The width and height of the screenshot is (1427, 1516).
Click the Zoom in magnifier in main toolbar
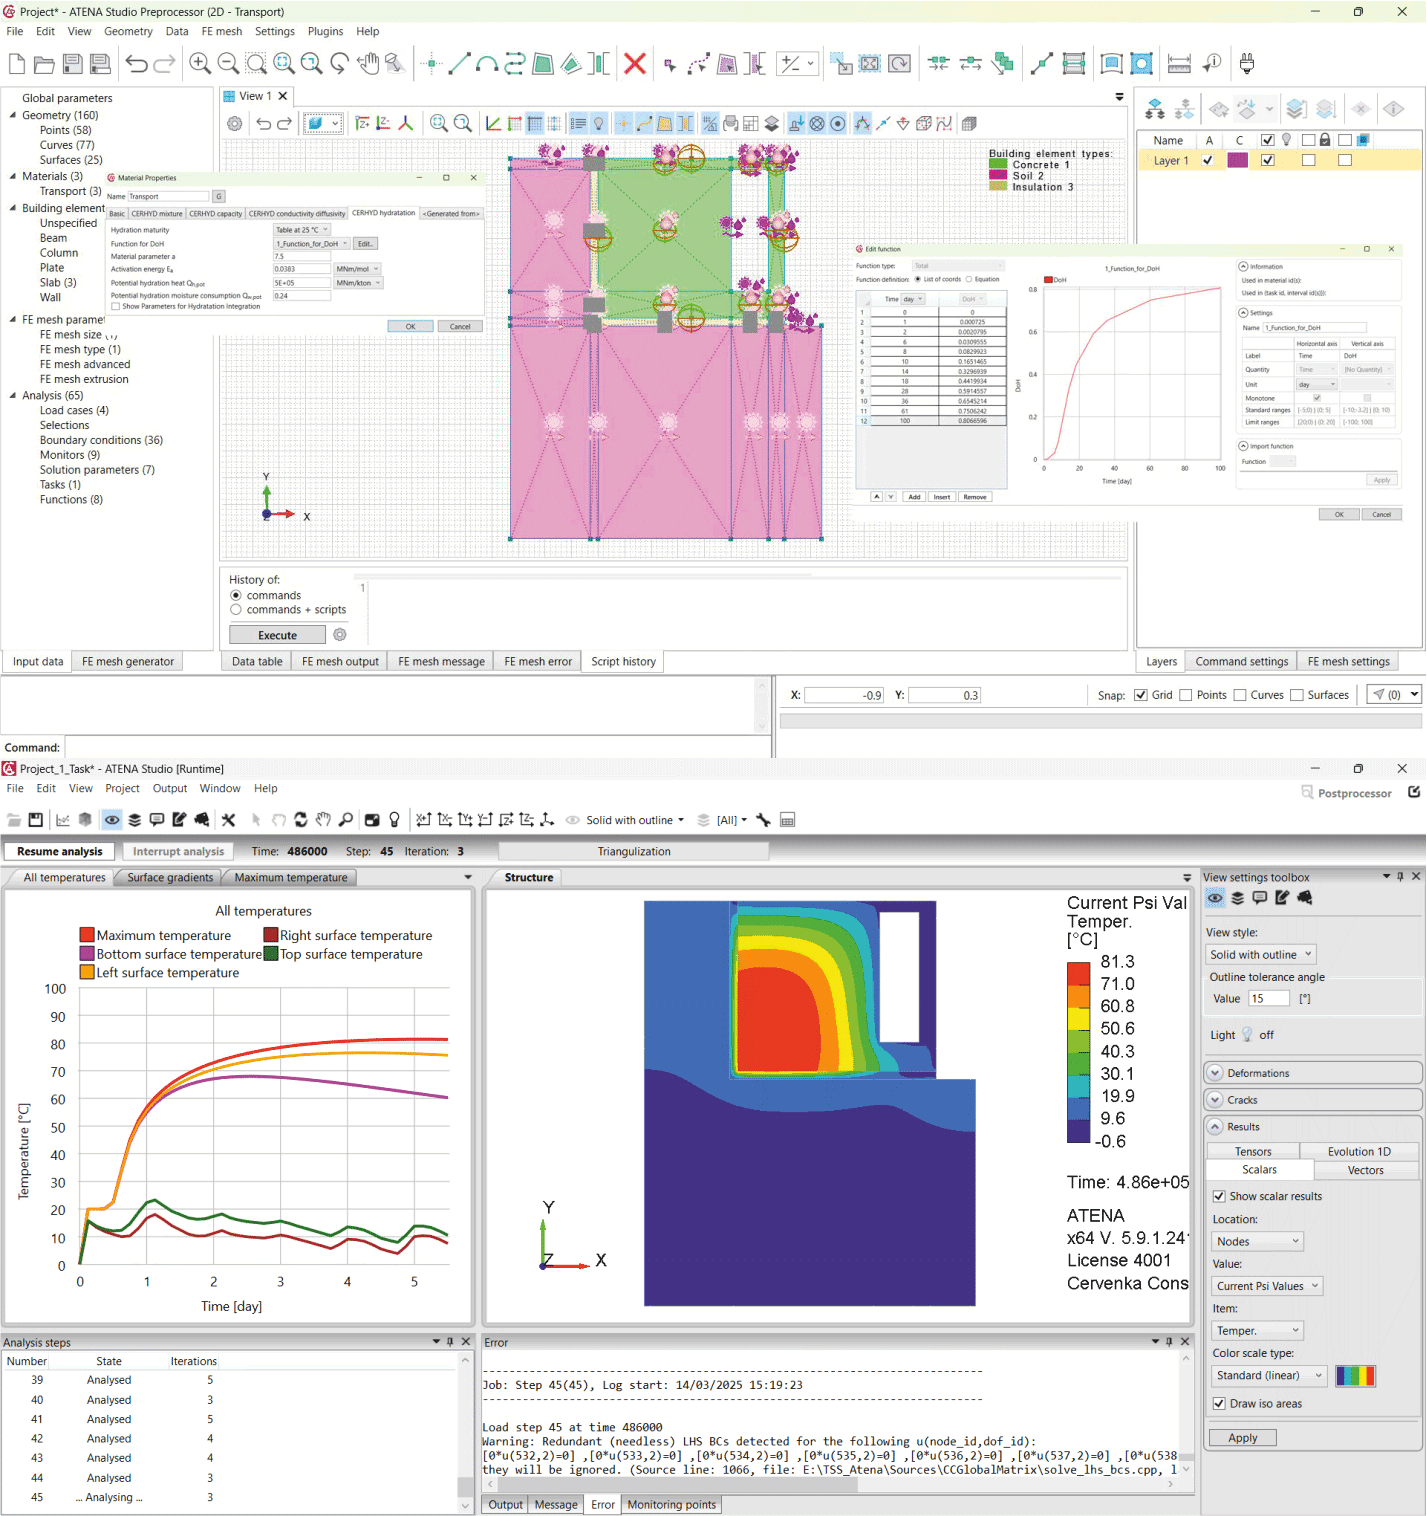coord(200,64)
